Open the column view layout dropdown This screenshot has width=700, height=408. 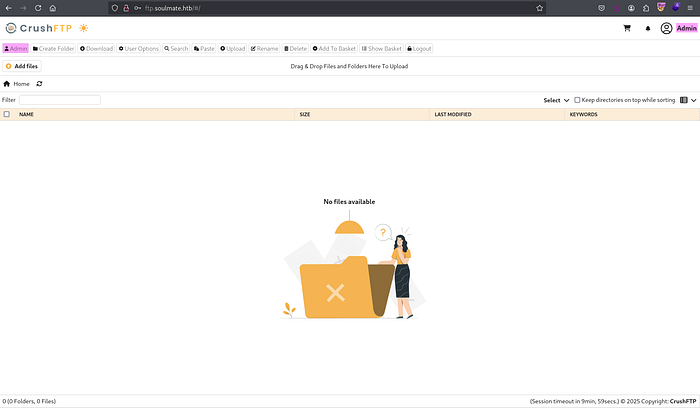(x=688, y=100)
